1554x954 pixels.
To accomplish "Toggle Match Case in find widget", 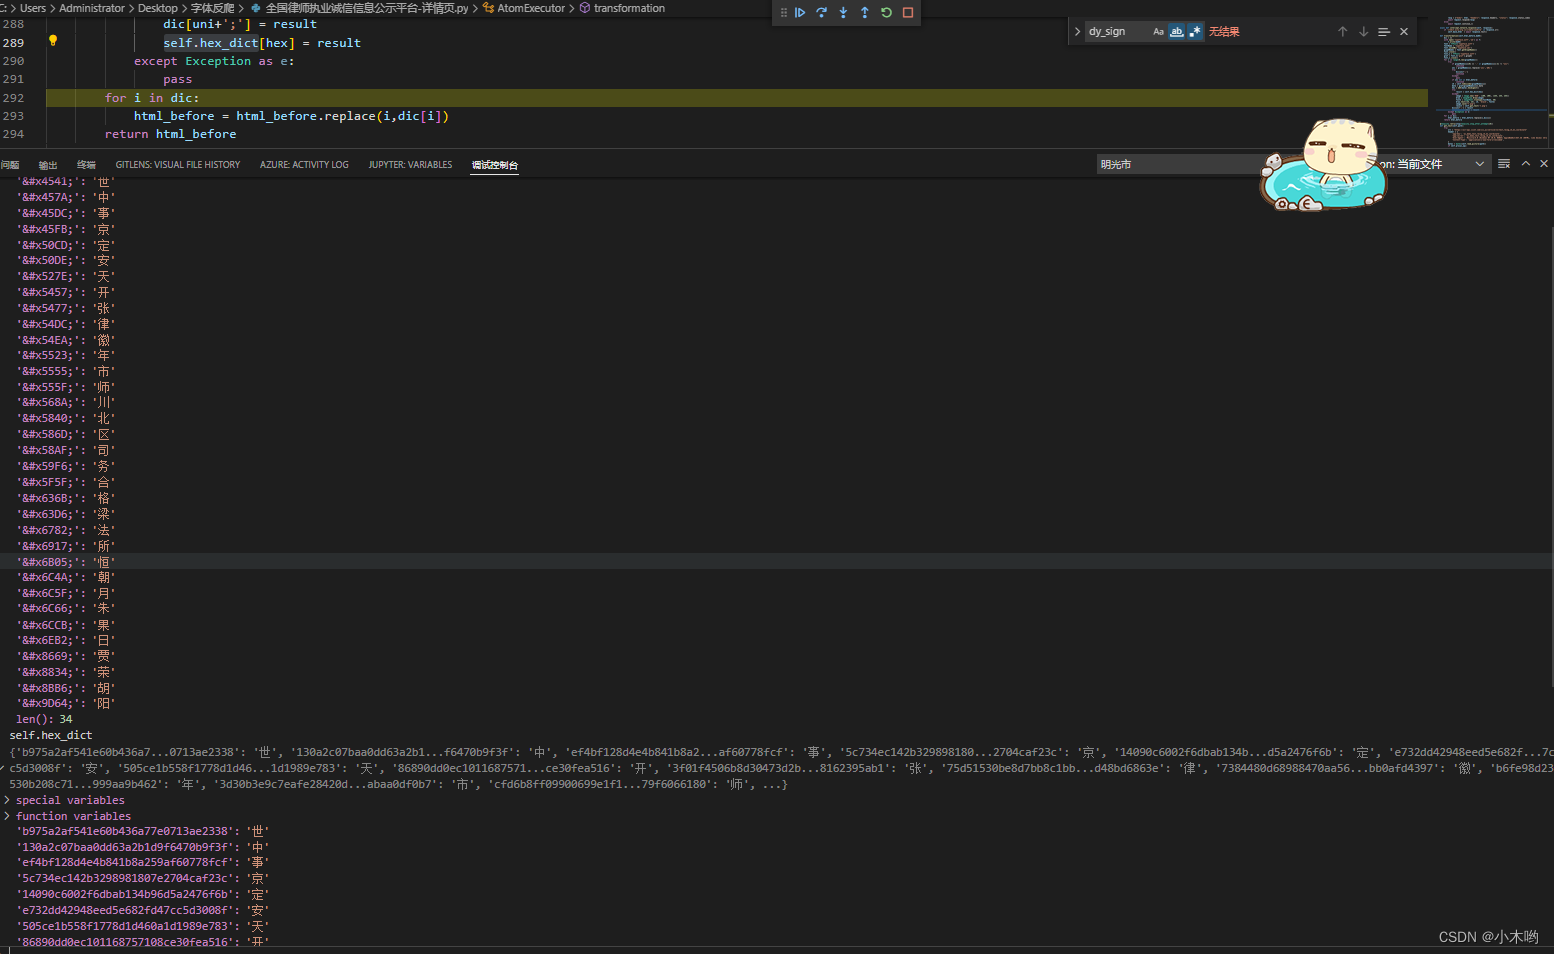I will (1158, 32).
